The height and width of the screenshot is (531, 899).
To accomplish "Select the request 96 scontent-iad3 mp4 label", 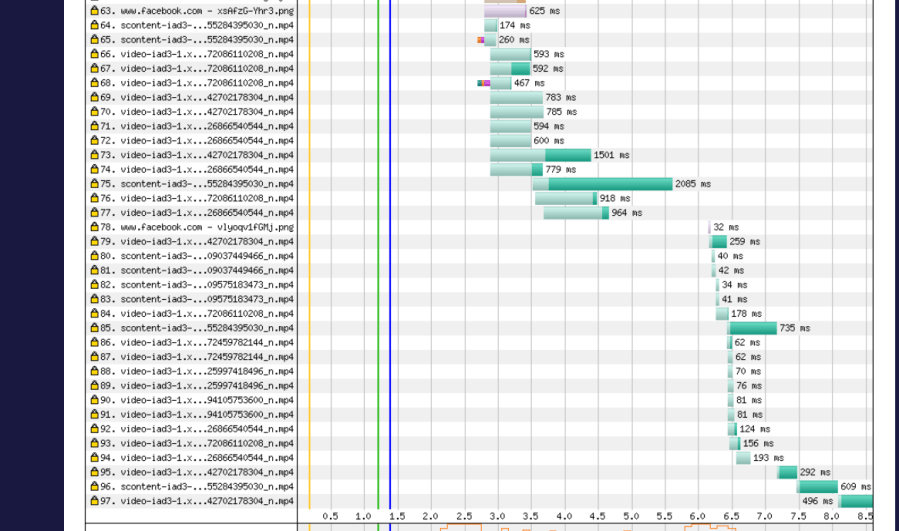I will tap(206, 487).
